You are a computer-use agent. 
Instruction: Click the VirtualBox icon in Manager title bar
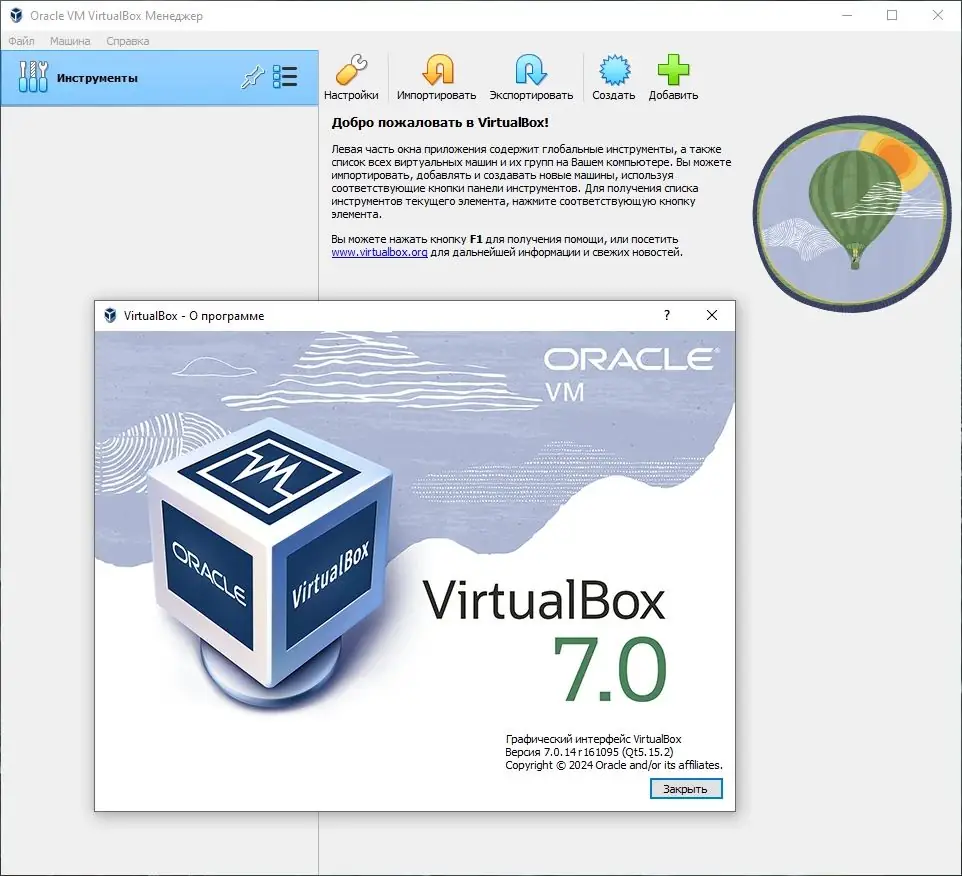[x=16, y=15]
